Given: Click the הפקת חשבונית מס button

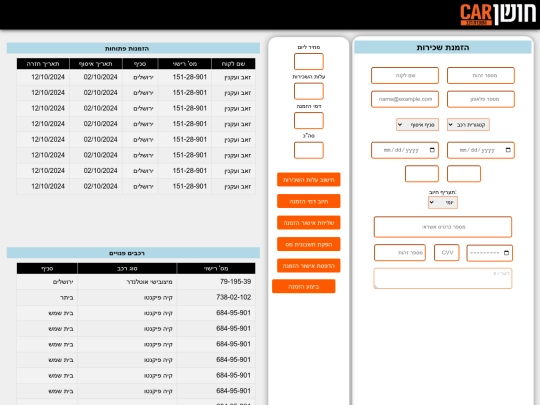Looking at the screenshot, I should coord(309,244).
